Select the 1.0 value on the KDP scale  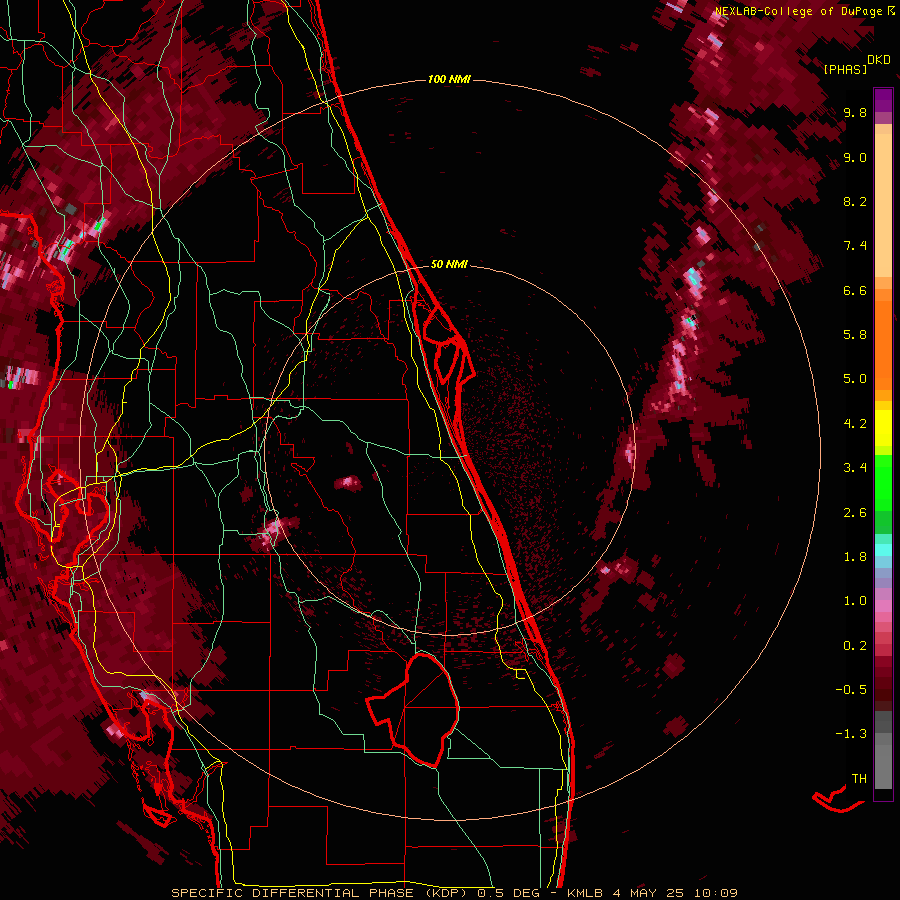tap(855, 601)
